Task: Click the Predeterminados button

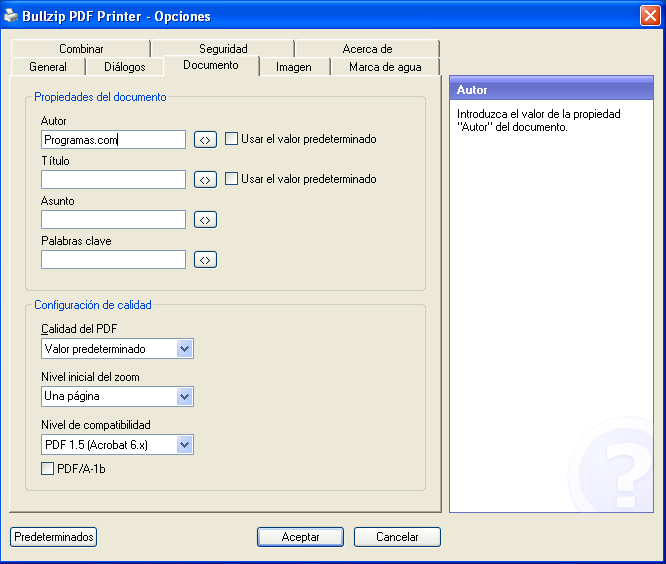Action: pyautogui.click(x=54, y=537)
